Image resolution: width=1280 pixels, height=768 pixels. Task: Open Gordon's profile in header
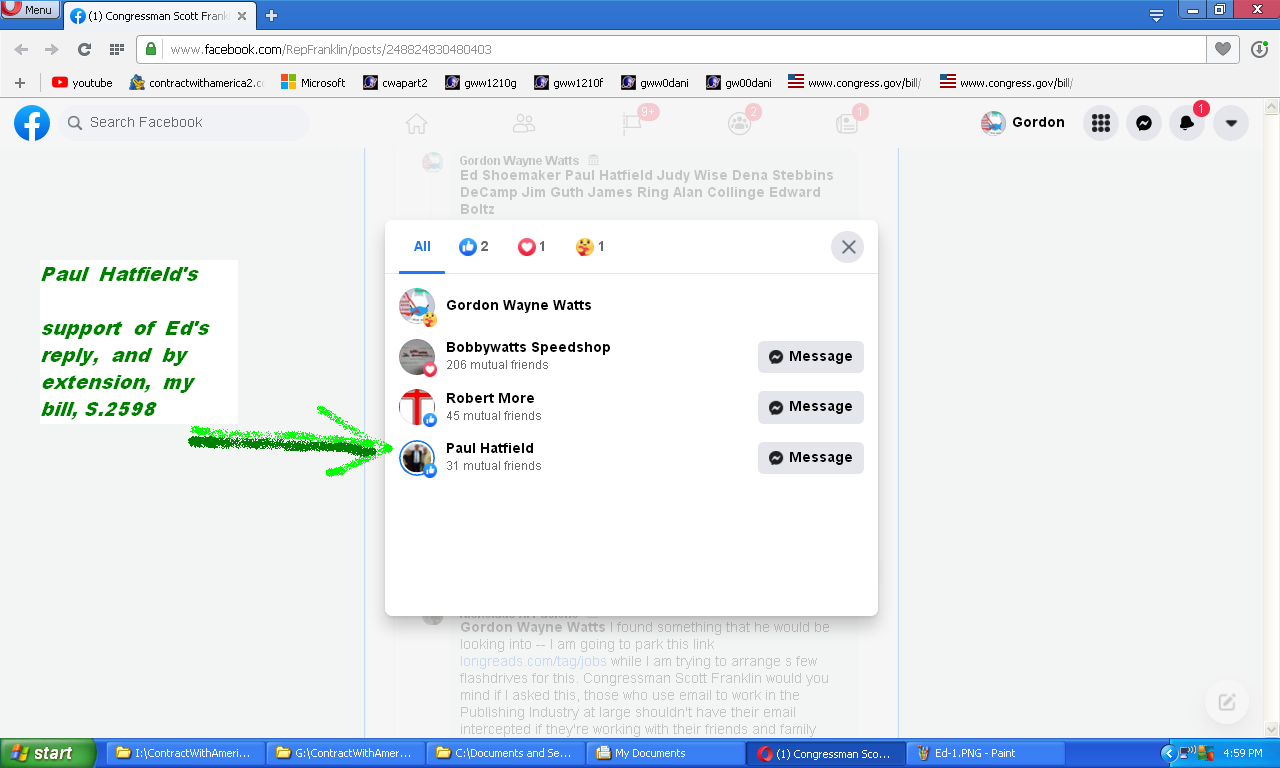pos(1023,123)
